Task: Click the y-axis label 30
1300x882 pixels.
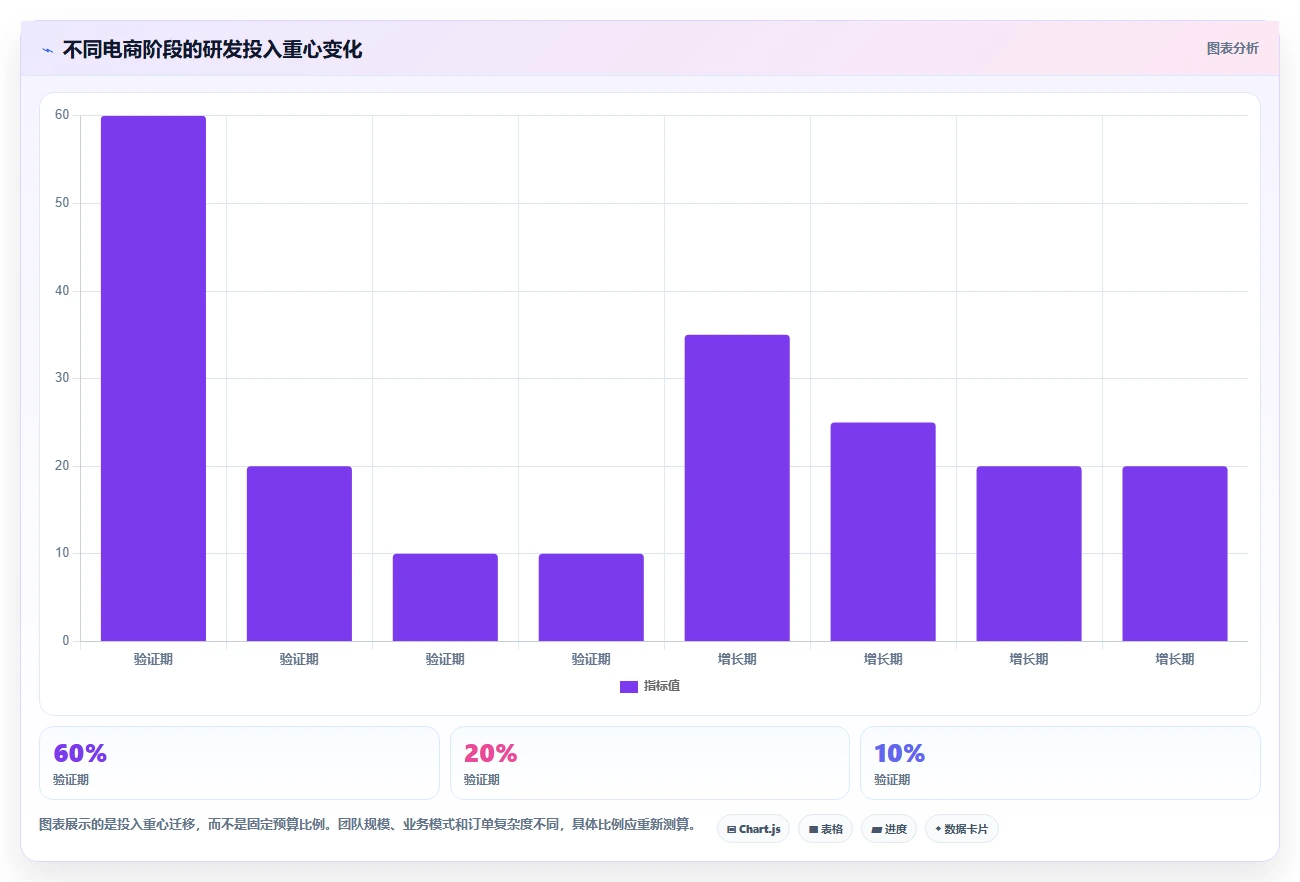Action: coord(62,378)
